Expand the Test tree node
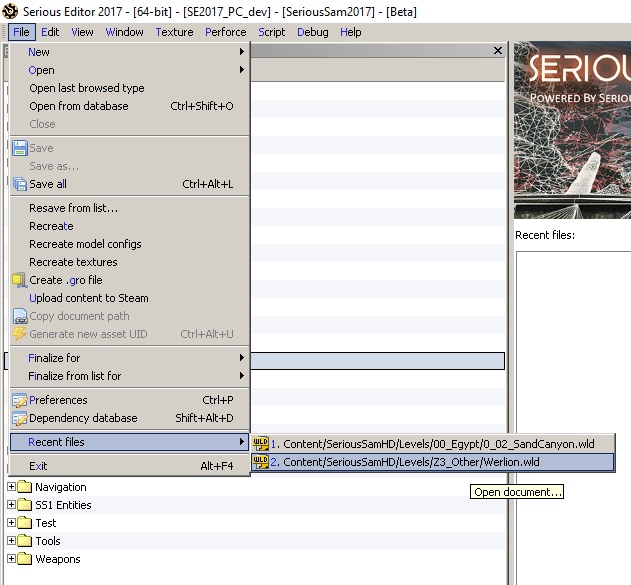Screen dimensions: 631x585 tap(11, 523)
